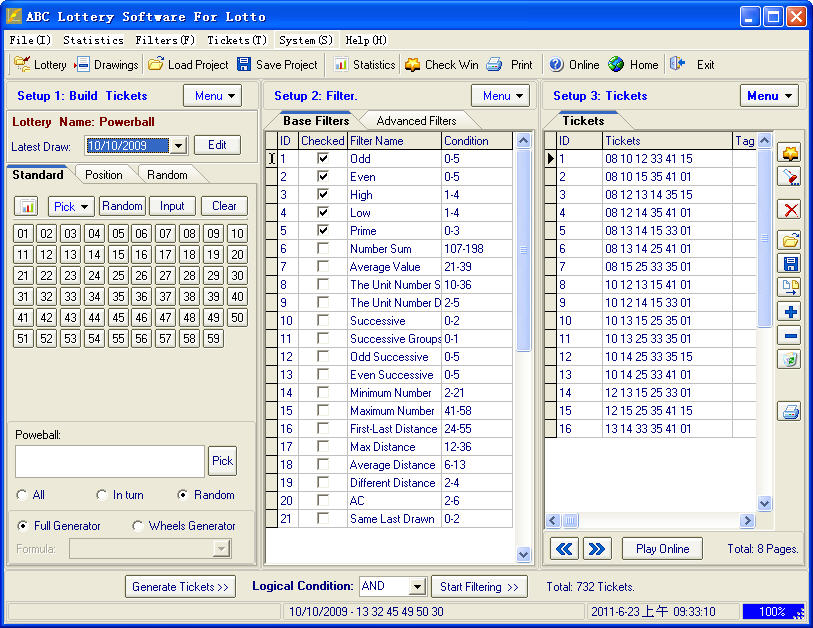The width and height of the screenshot is (813, 628).
Task: Select the In turn radio button
Action: (x=102, y=495)
